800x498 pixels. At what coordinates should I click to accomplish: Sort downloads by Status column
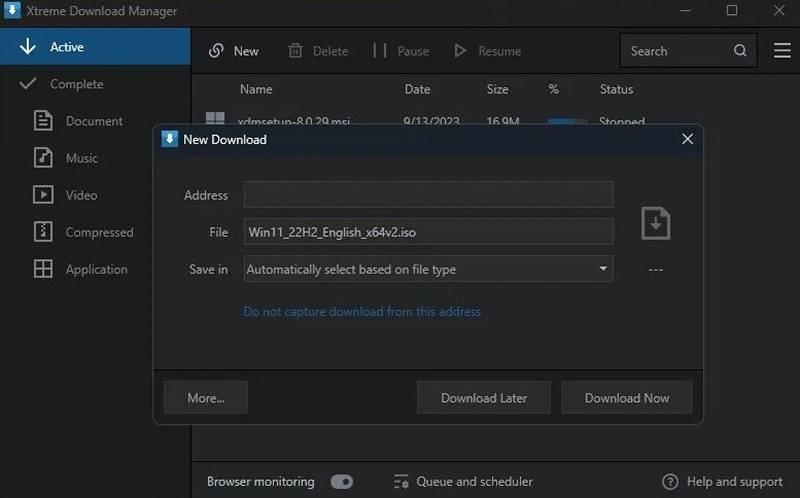[x=616, y=89]
